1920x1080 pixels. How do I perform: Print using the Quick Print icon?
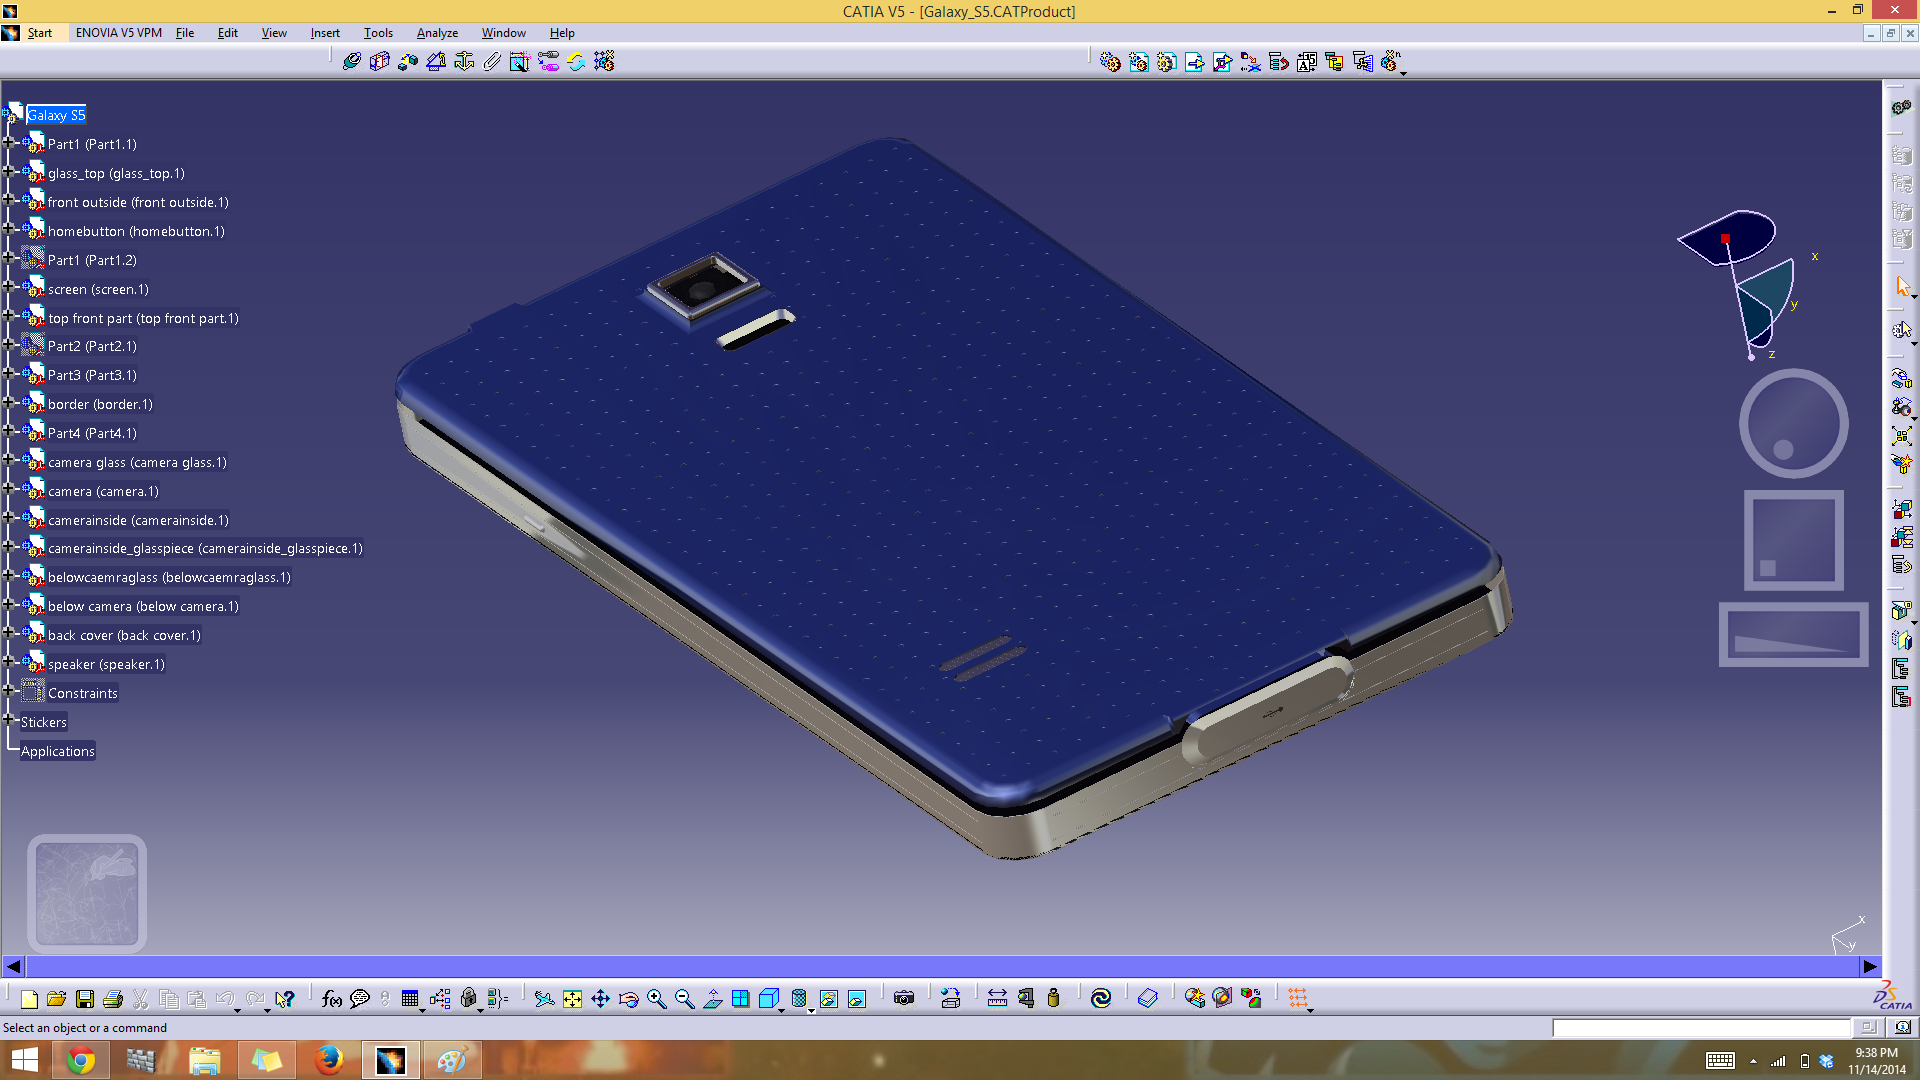pyautogui.click(x=113, y=998)
